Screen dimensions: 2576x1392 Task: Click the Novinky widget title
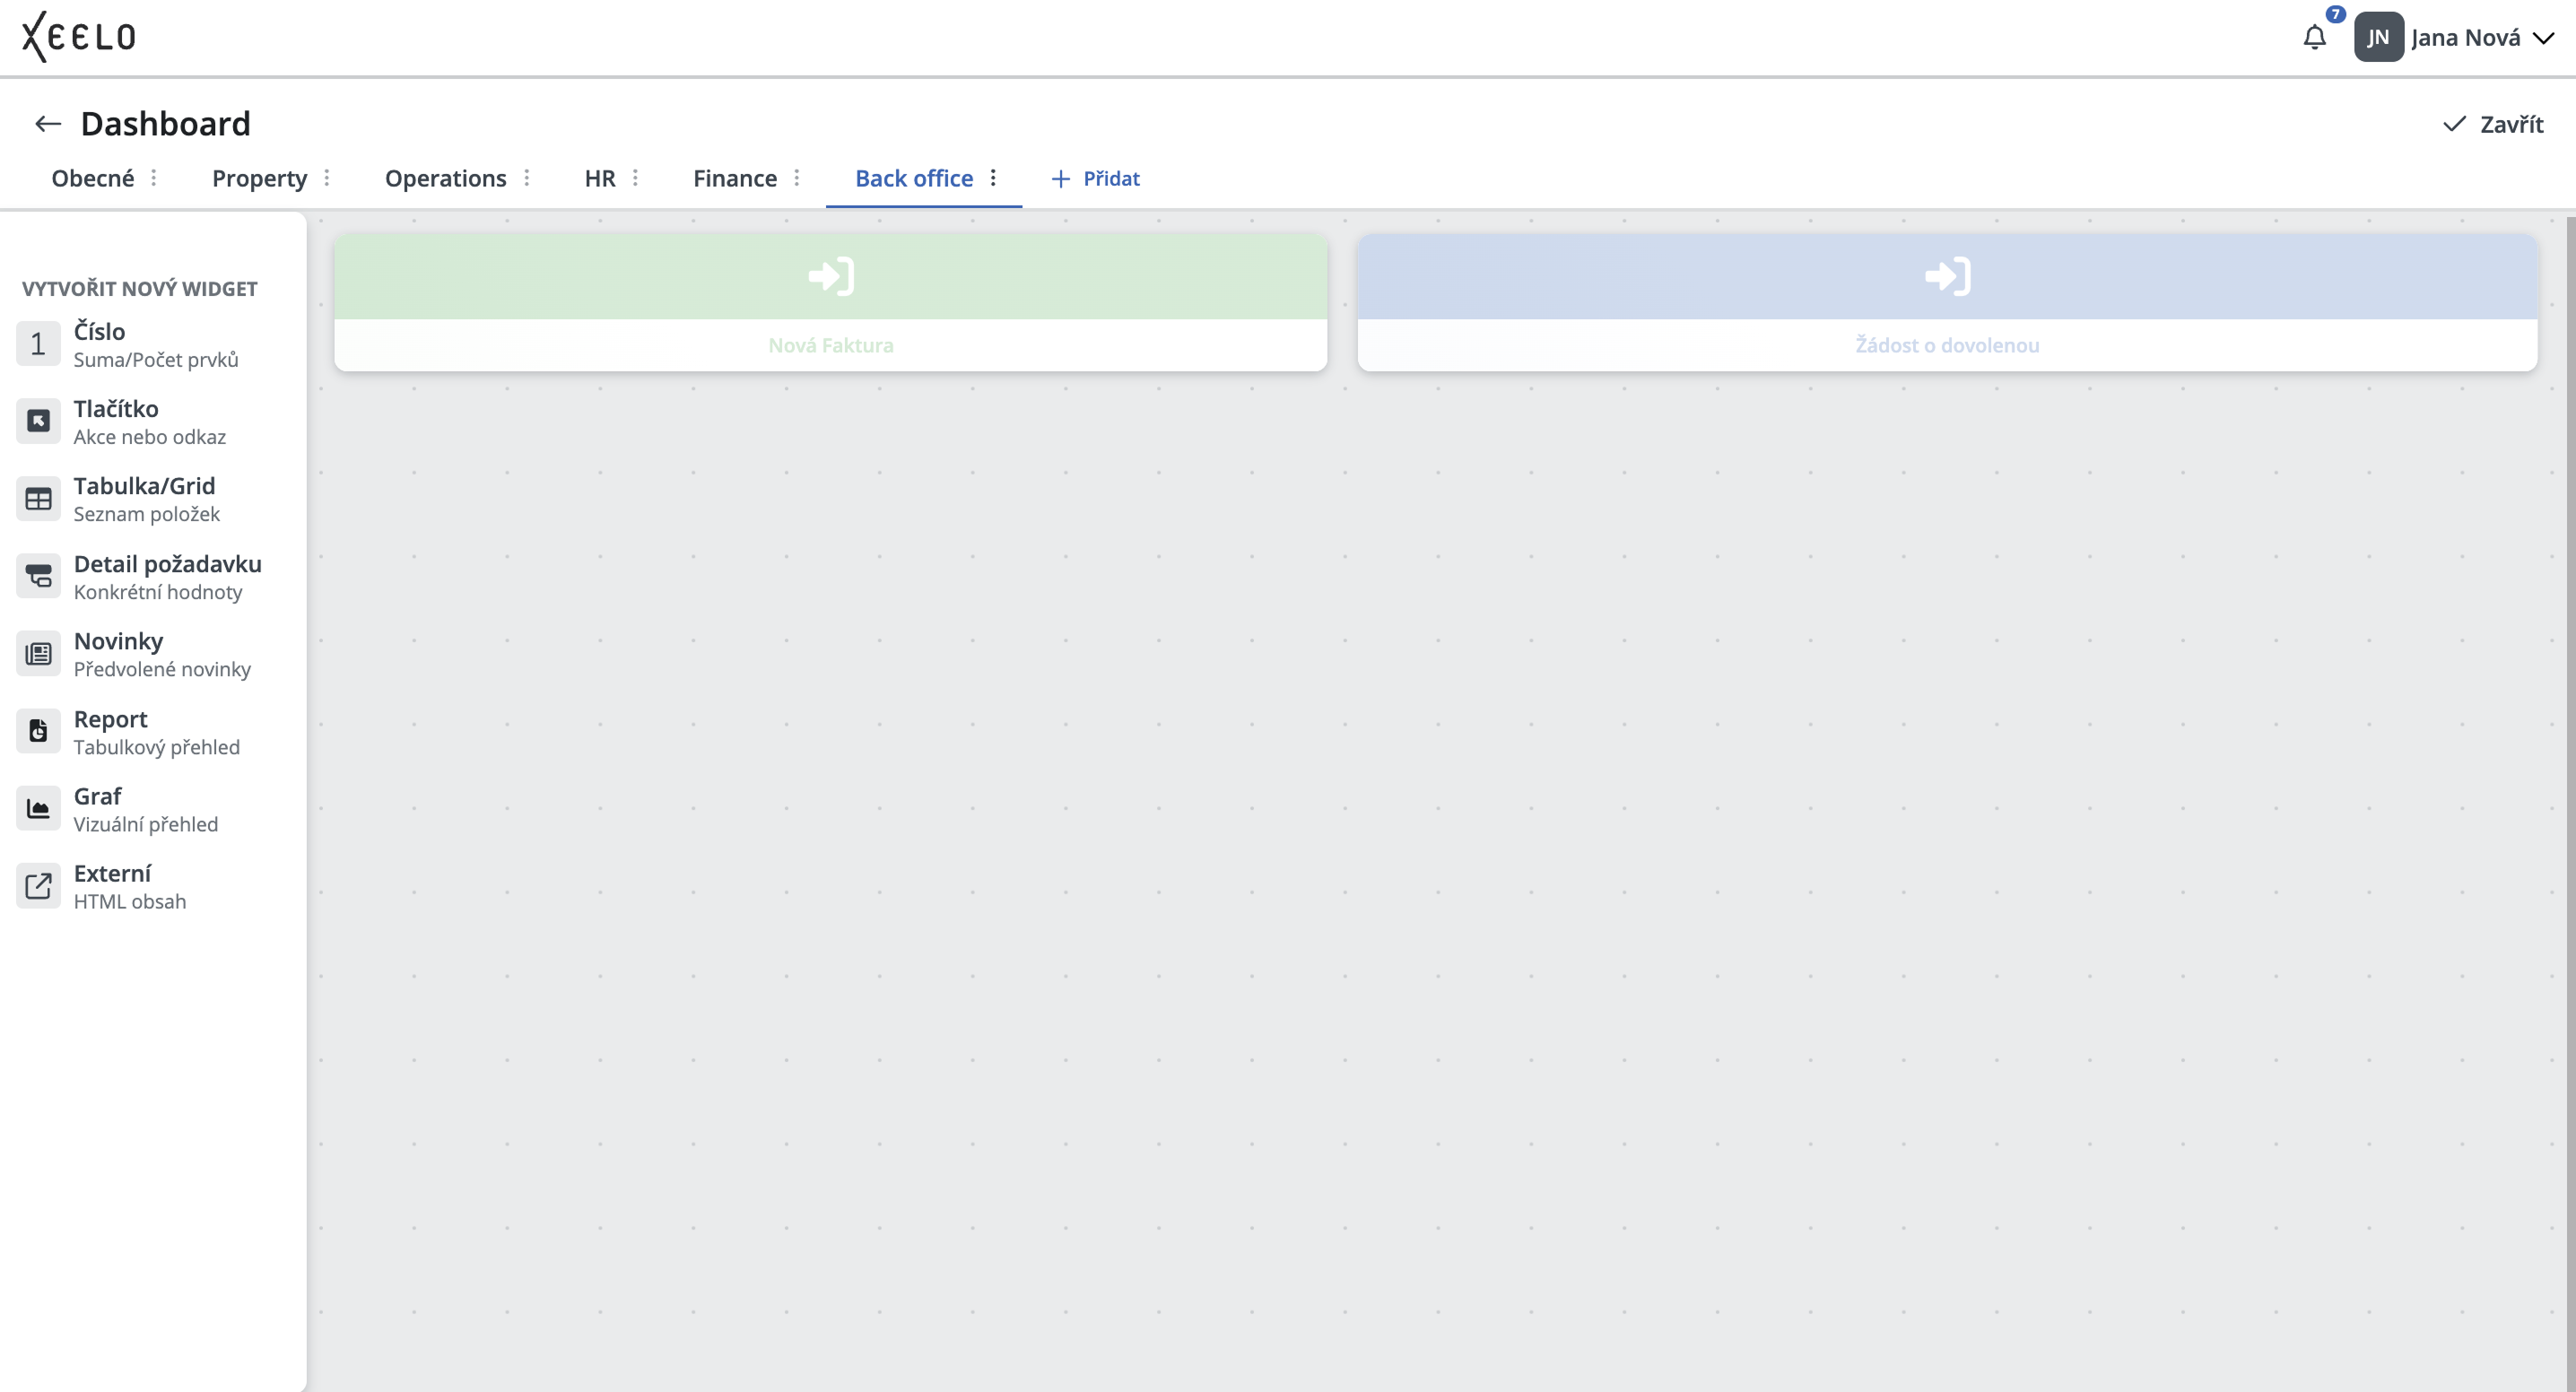118,641
